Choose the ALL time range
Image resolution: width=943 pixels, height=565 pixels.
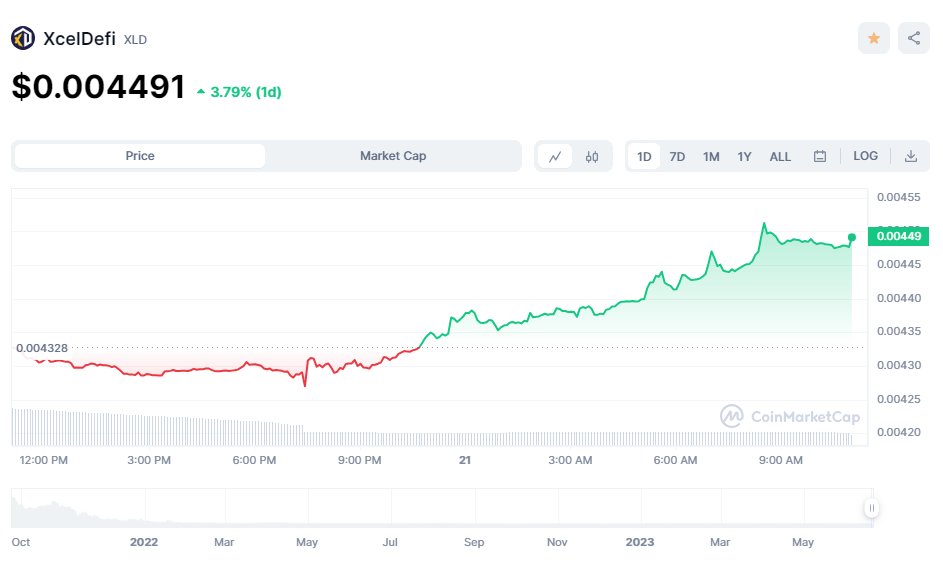pyautogui.click(x=780, y=156)
